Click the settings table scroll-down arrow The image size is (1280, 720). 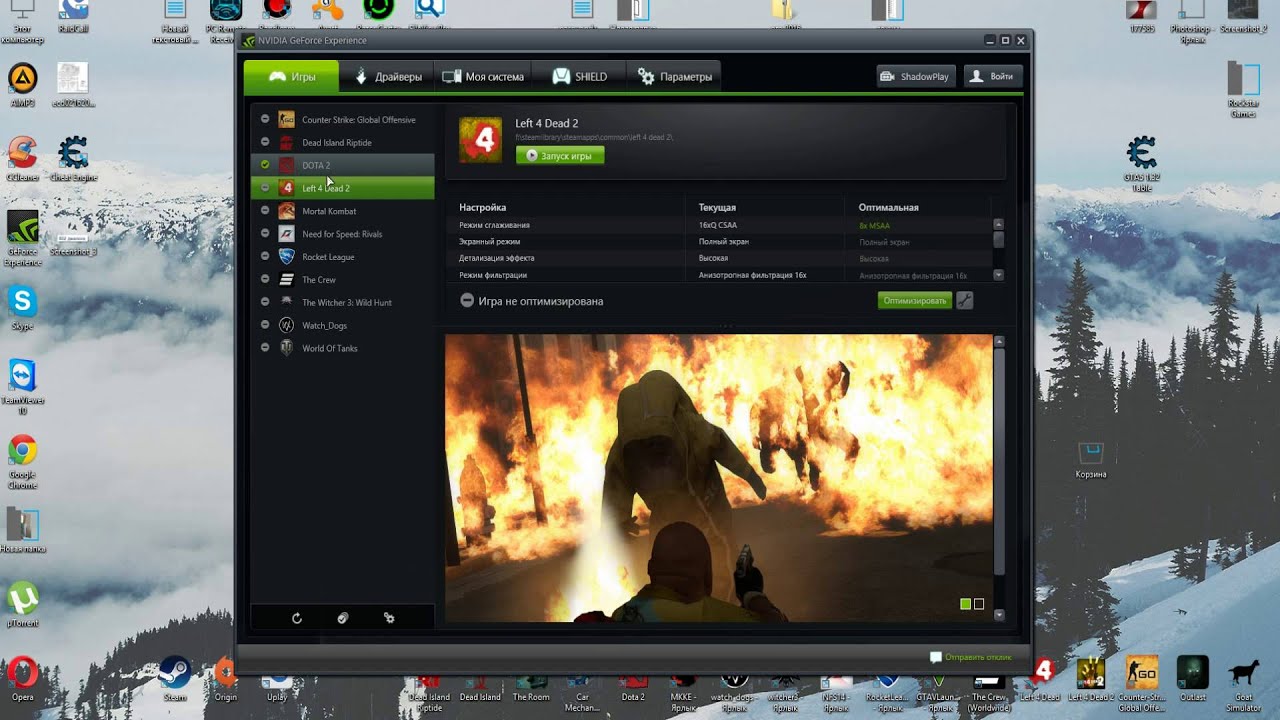(x=998, y=275)
